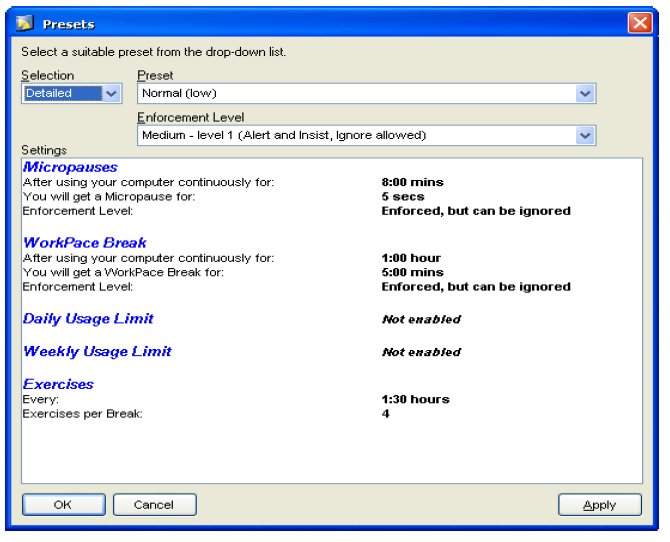Open the Selection dropdown arrow

(112, 93)
